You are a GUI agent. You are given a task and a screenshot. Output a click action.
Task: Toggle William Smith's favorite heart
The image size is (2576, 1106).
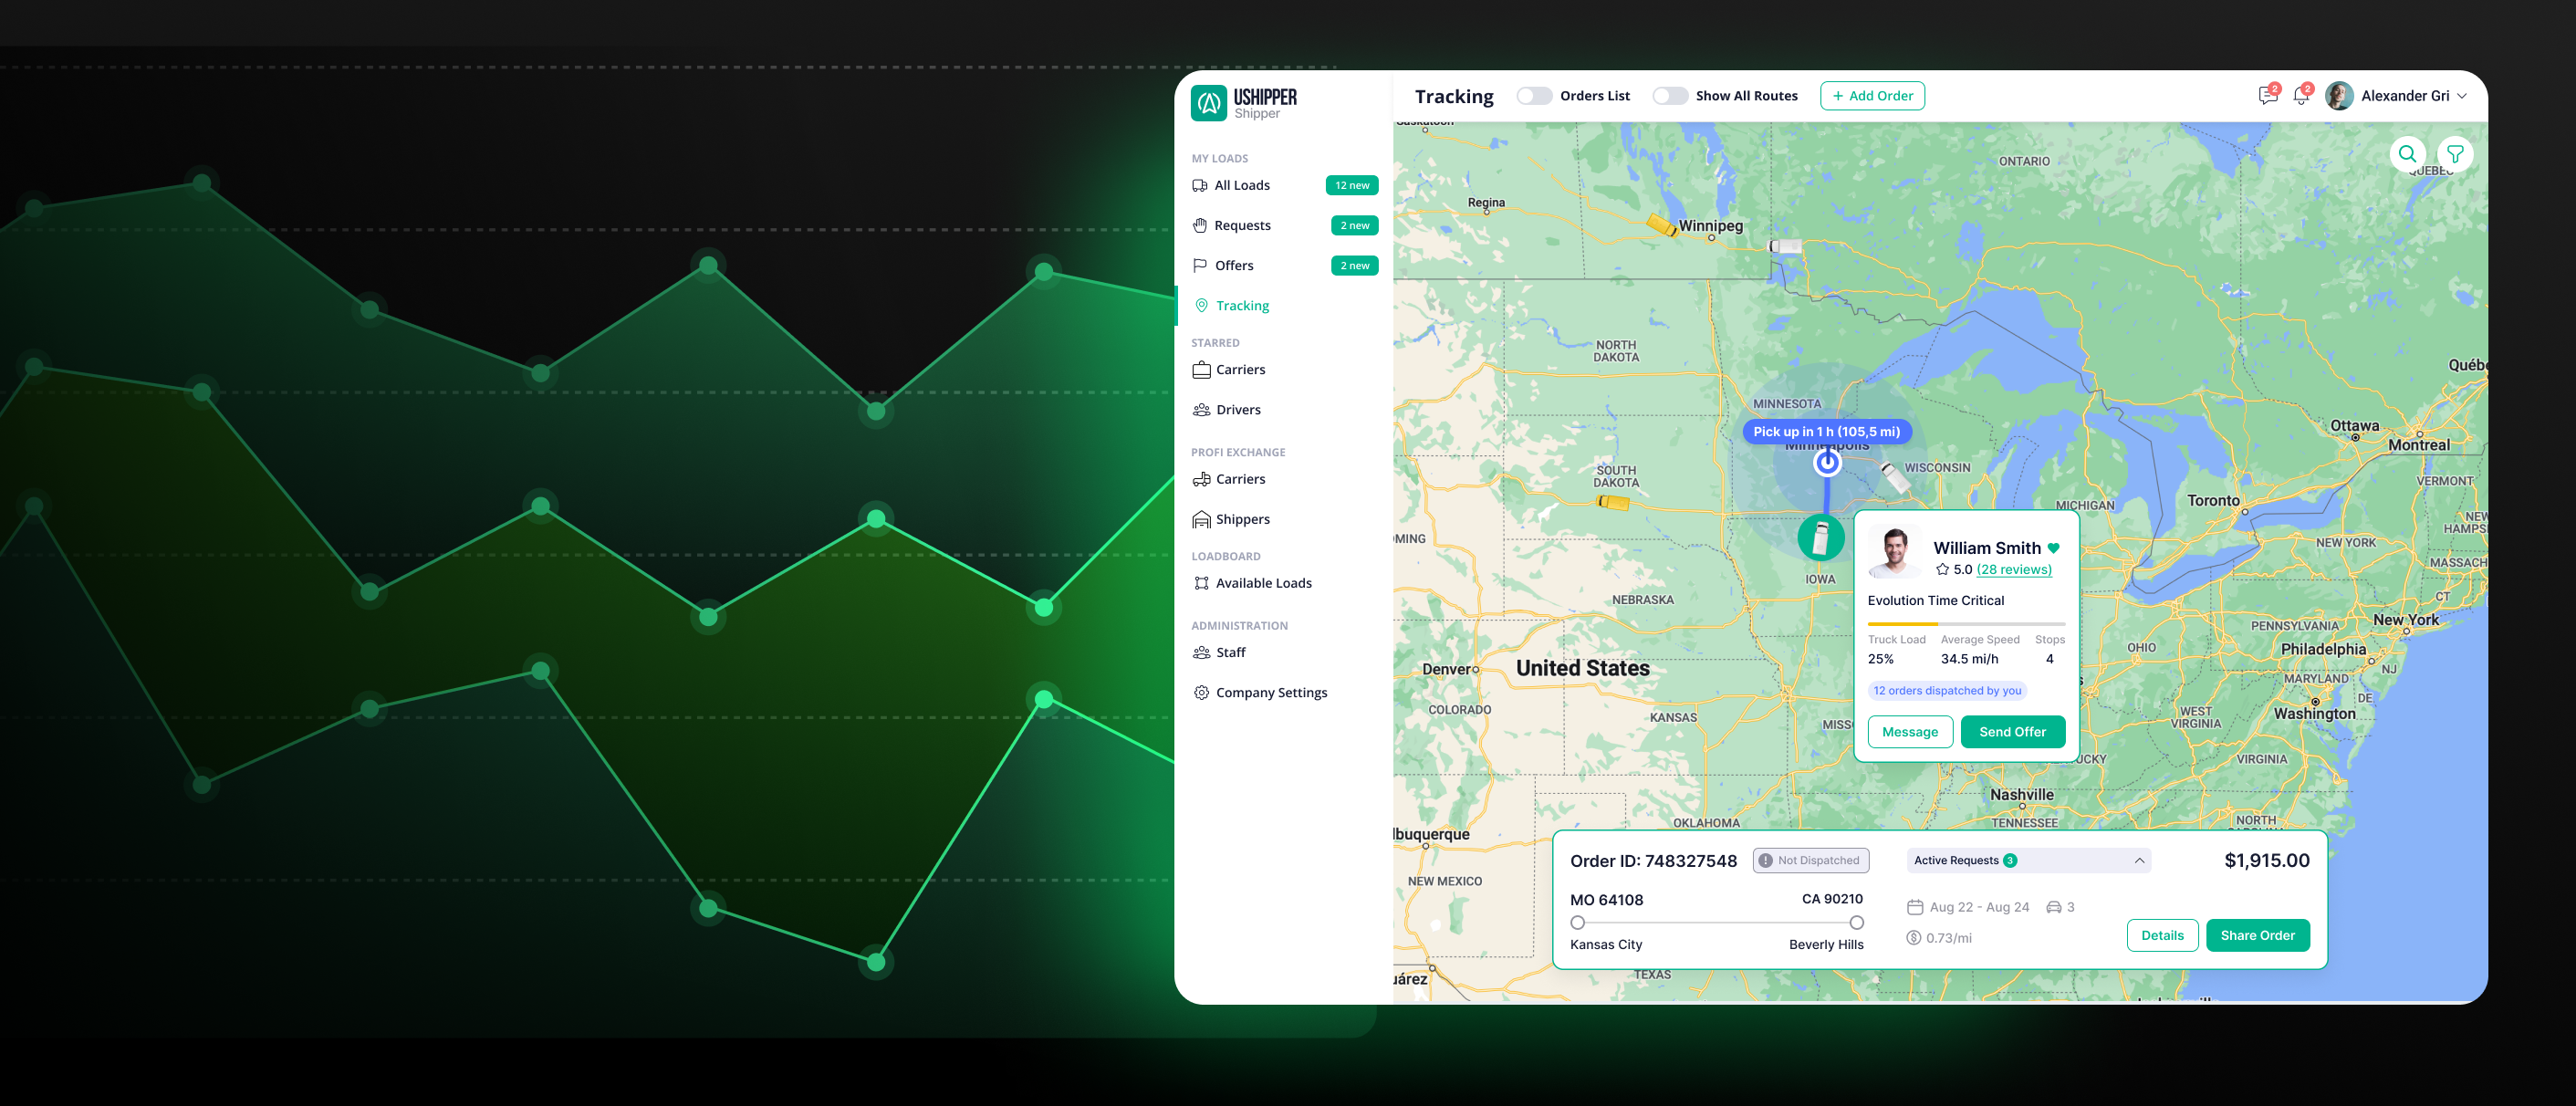point(2053,548)
